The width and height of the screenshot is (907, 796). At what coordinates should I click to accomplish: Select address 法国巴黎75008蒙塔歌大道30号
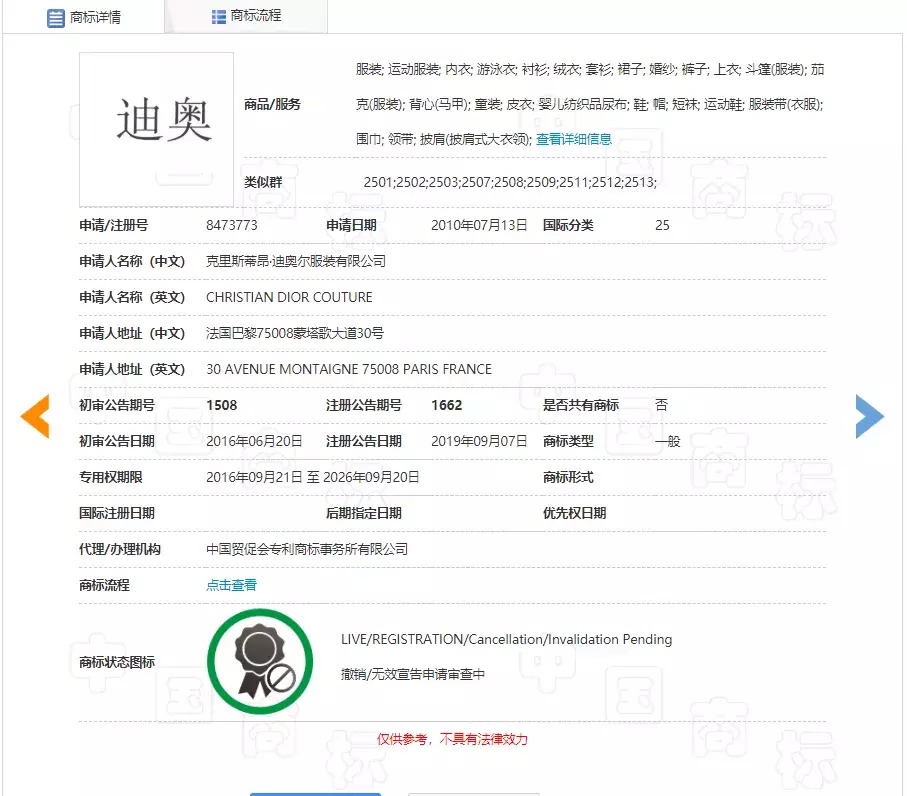295,333
